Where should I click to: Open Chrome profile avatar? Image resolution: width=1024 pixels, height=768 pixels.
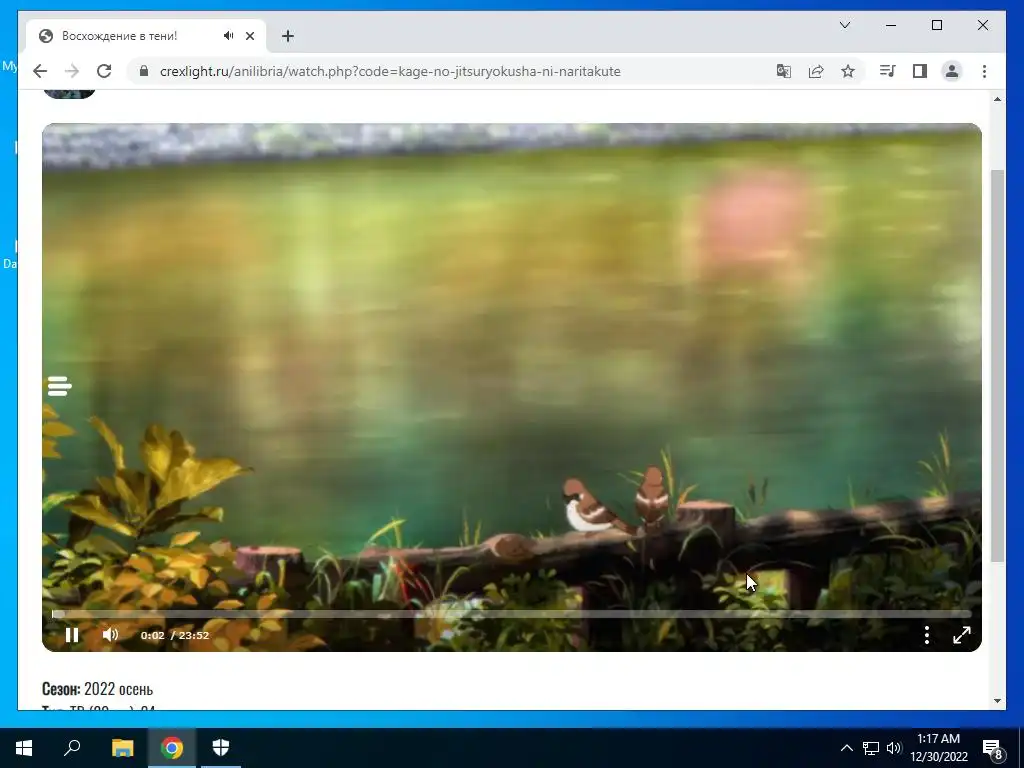952,71
